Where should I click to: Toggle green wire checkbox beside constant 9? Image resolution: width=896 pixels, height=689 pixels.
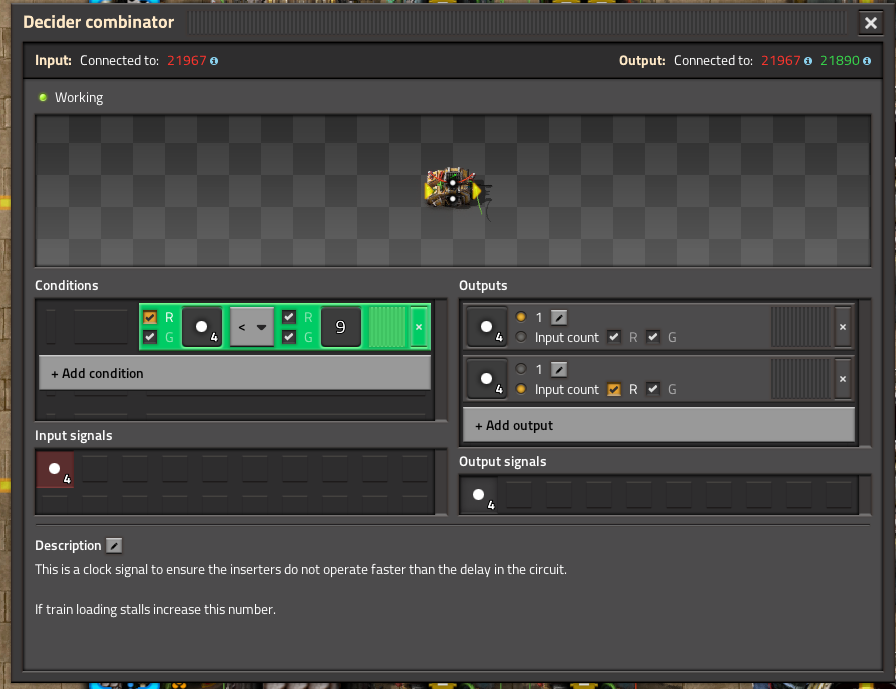point(289,337)
